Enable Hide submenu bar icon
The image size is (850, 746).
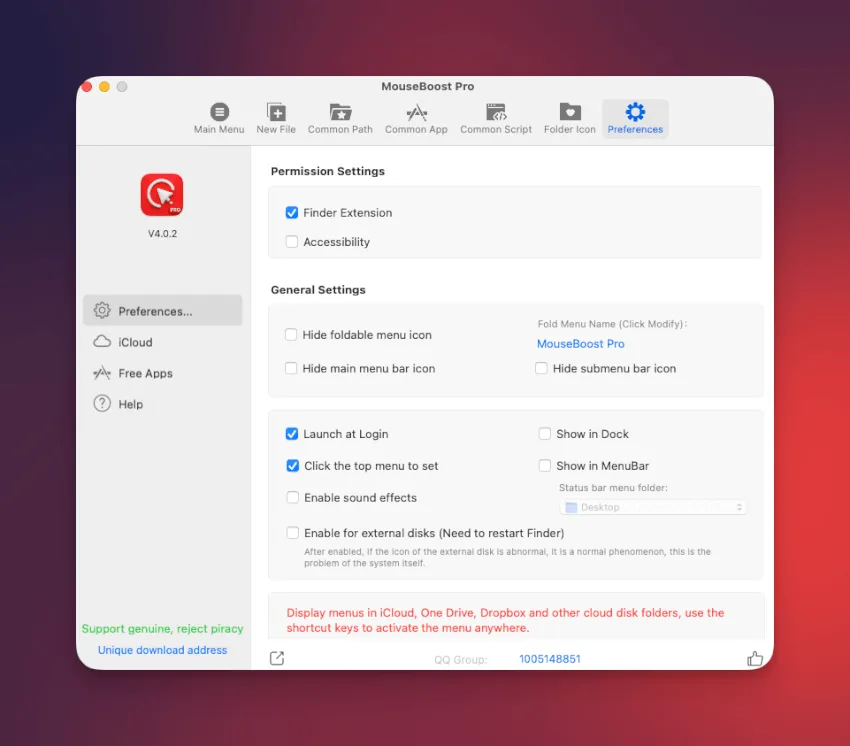pyautogui.click(x=541, y=368)
